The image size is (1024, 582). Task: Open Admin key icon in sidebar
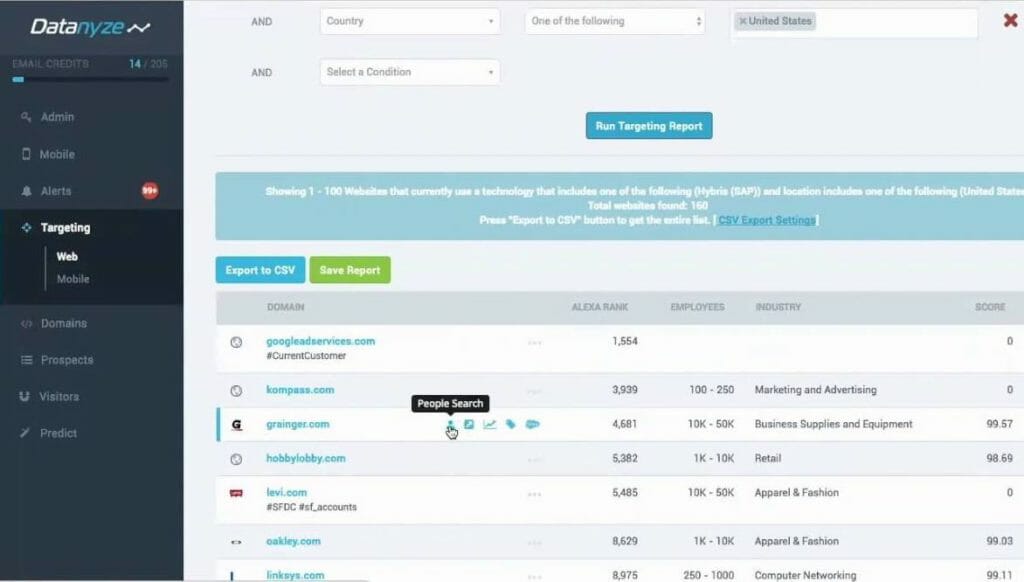pos(26,117)
